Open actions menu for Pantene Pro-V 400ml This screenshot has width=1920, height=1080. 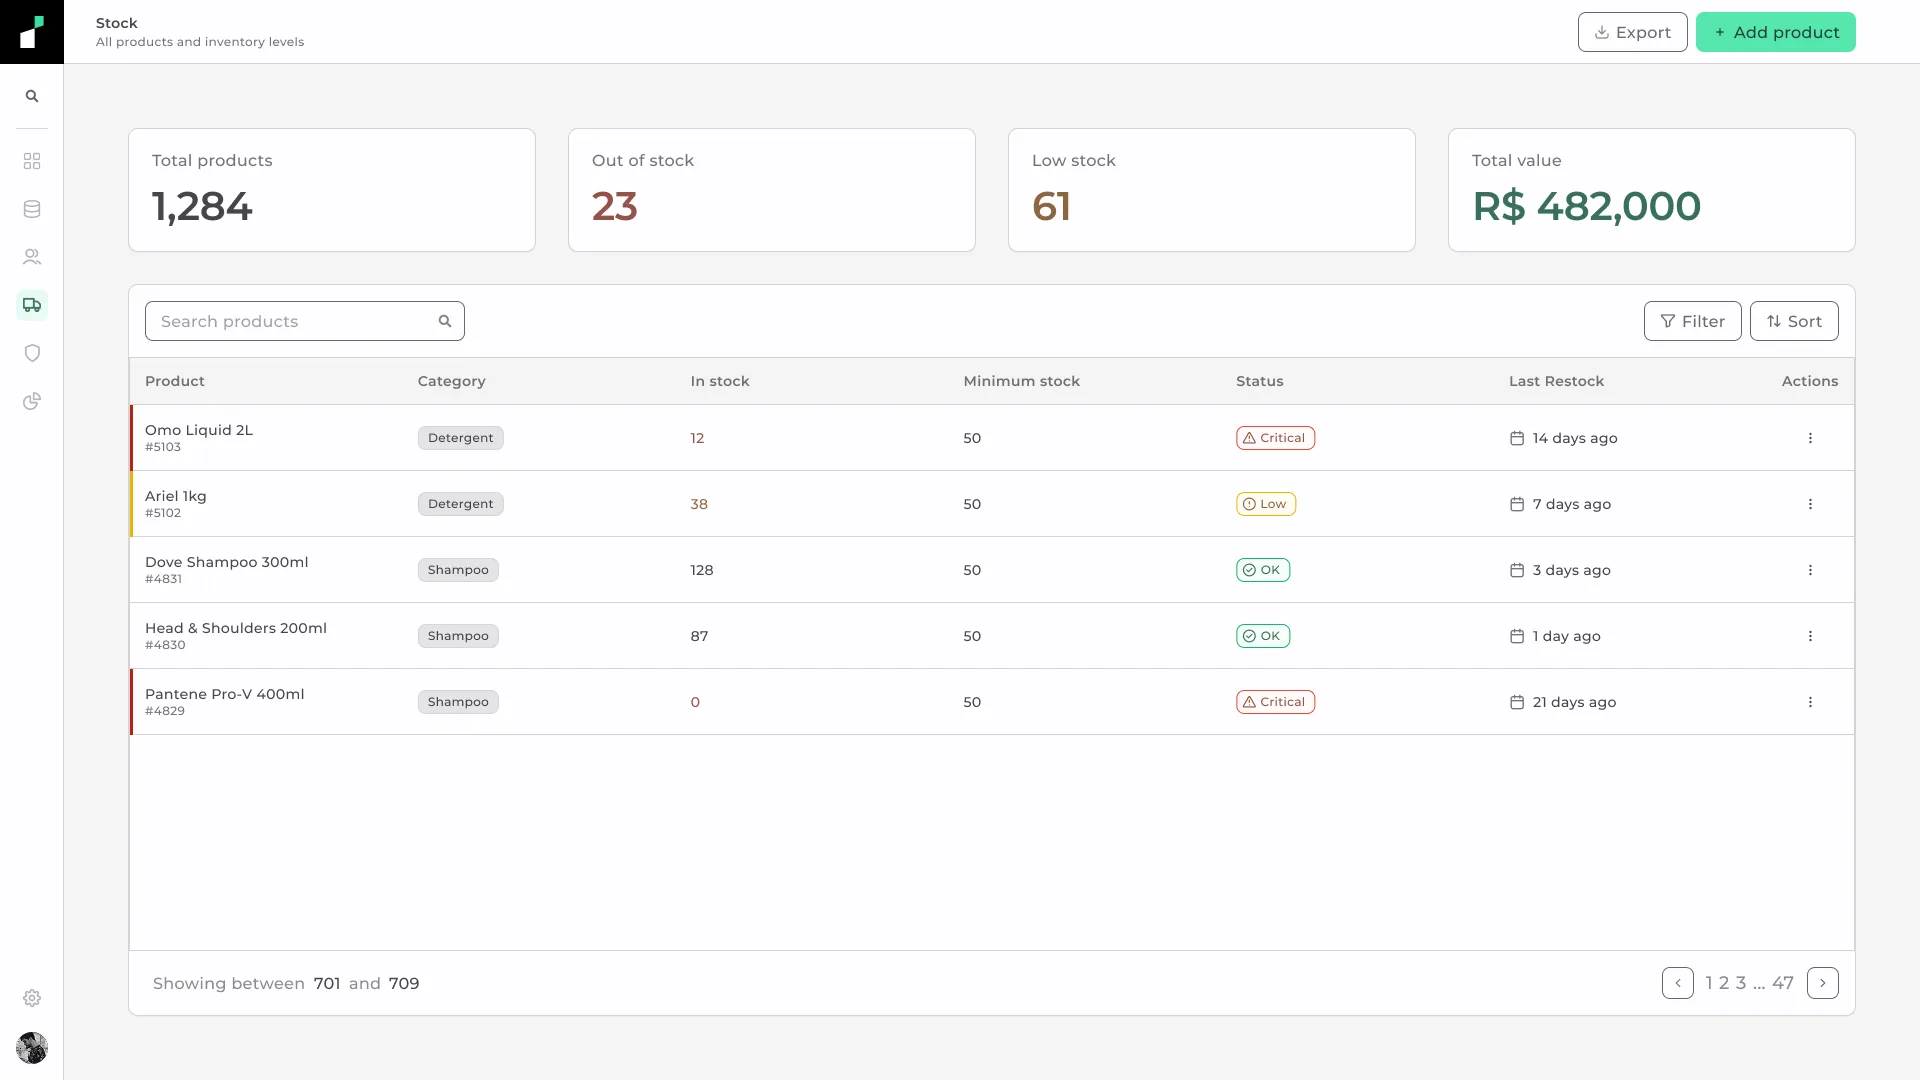(1810, 702)
